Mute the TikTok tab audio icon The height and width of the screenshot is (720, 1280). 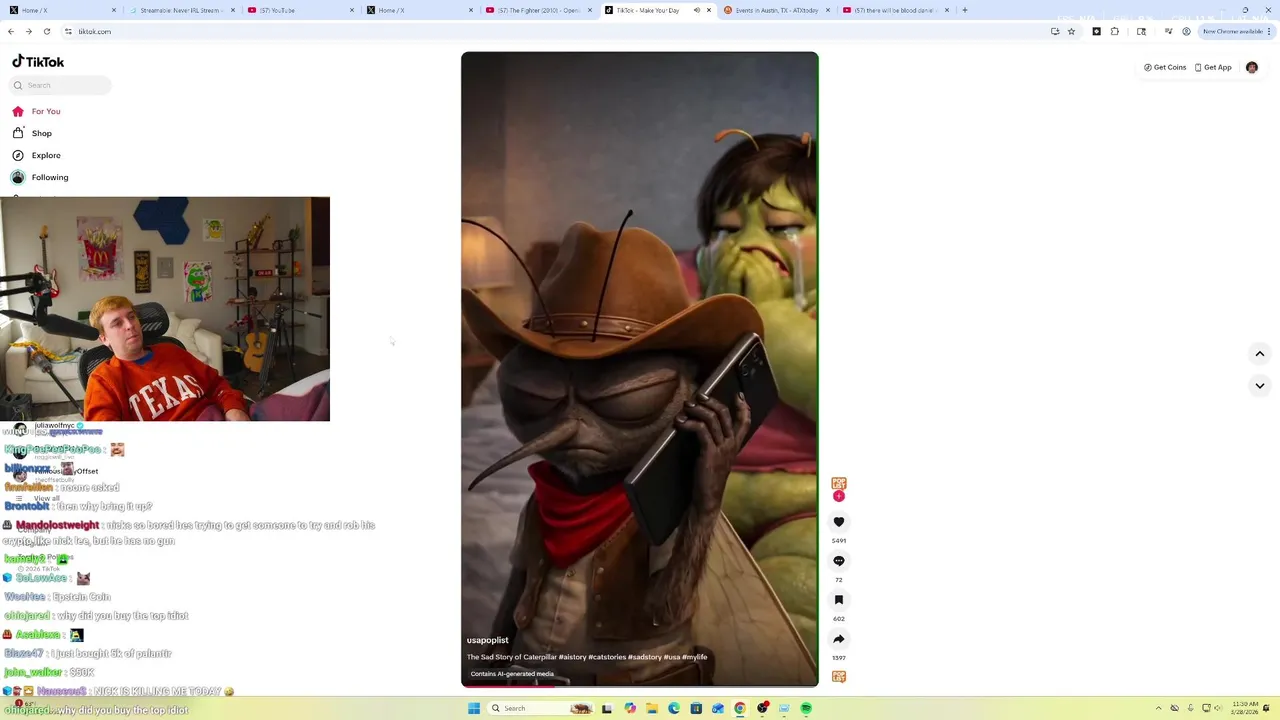coord(697,10)
